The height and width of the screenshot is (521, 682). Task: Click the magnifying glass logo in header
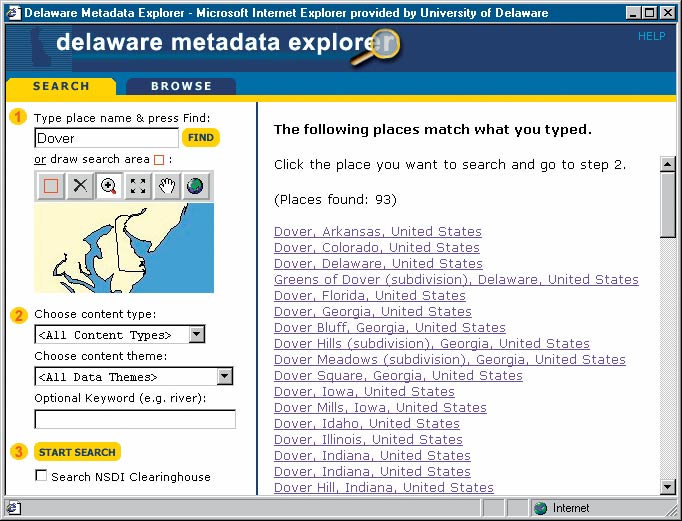pos(378,47)
